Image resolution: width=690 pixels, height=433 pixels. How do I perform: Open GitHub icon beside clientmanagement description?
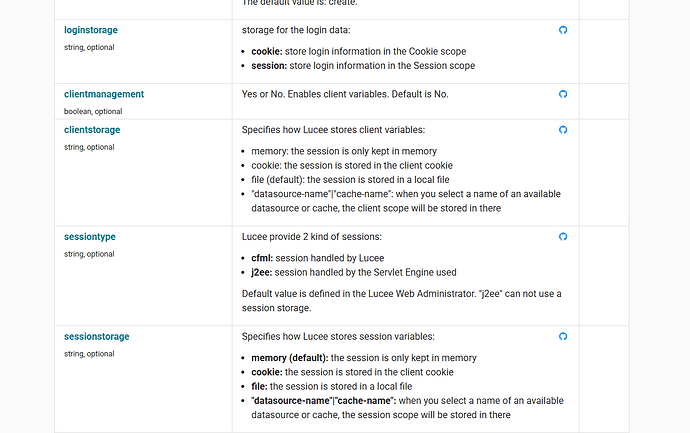[563, 94]
